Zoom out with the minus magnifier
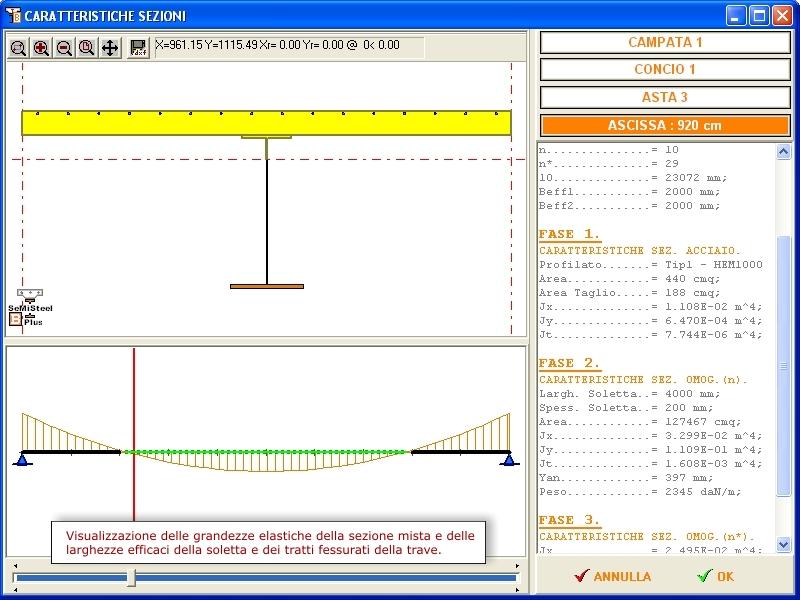800x600 pixels. click(x=64, y=48)
